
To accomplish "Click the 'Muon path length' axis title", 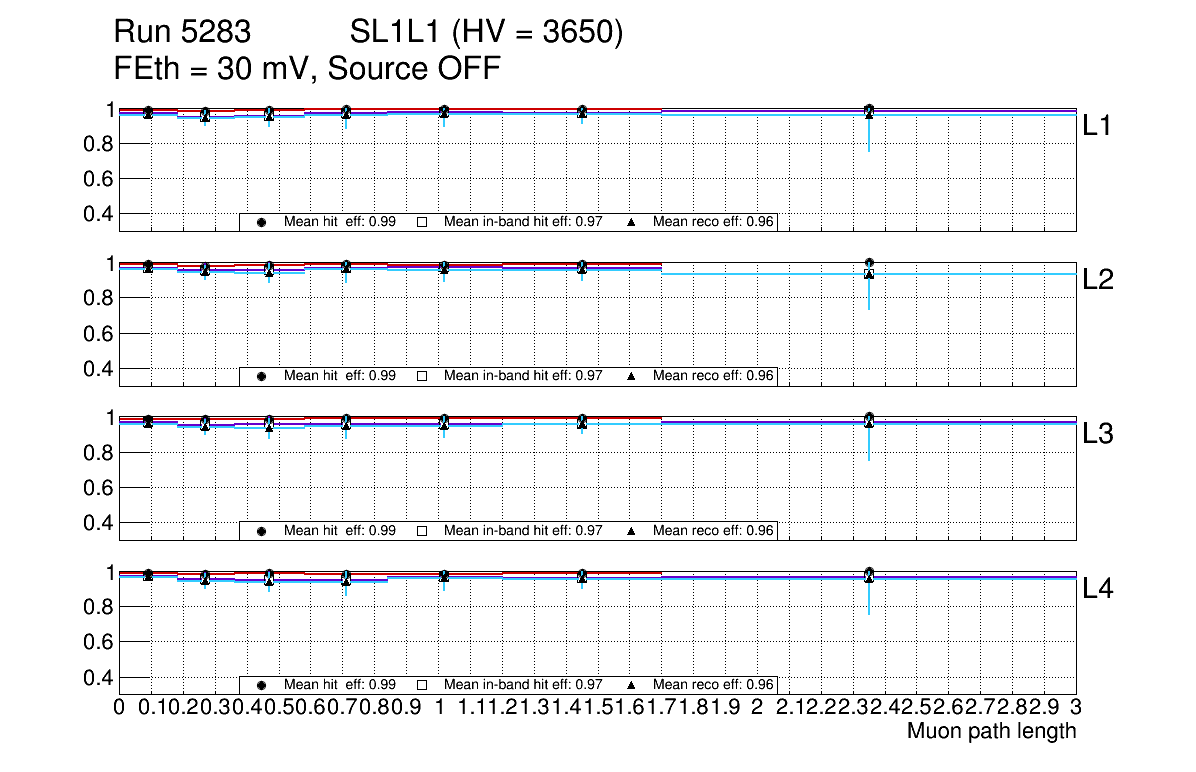I will (991, 731).
